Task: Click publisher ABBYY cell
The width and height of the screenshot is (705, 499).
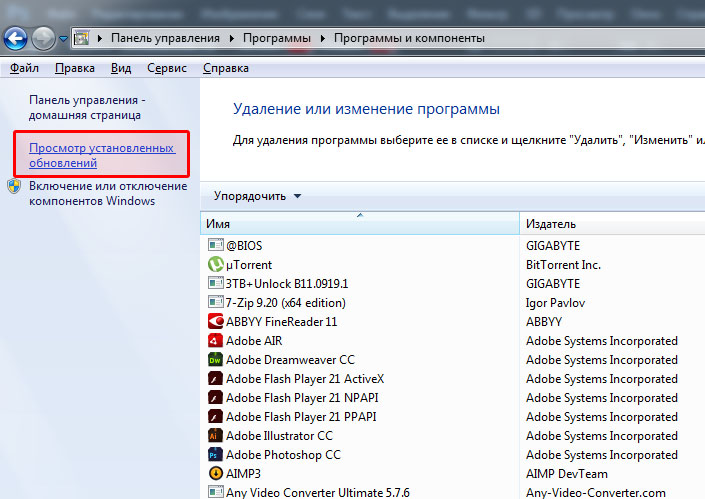Action: pyautogui.click(x=544, y=322)
